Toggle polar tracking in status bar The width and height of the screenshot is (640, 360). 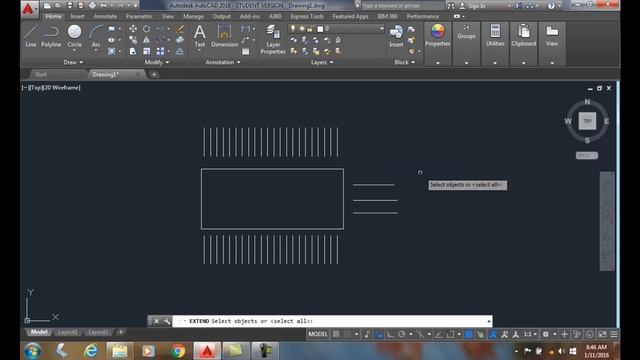[x=402, y=334]
